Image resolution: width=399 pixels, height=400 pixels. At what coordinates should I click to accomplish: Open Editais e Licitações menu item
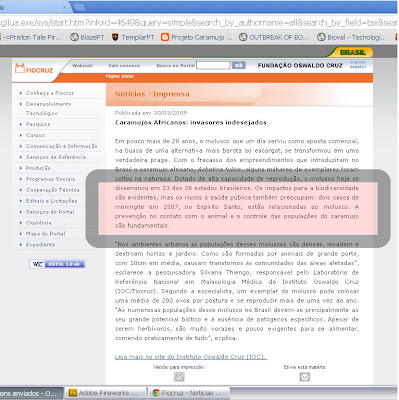tap(51, 201)
